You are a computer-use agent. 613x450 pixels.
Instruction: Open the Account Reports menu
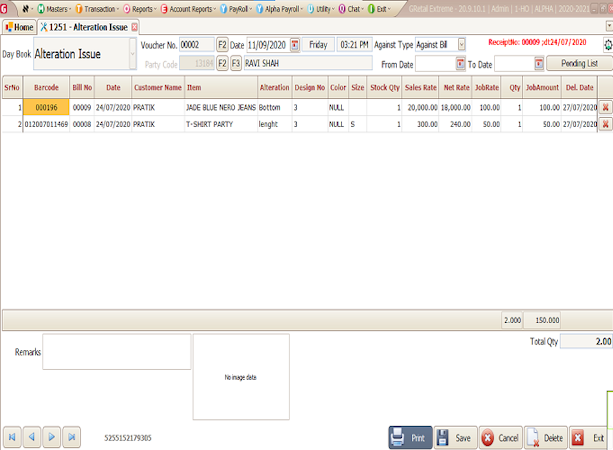tap(188, 9)
